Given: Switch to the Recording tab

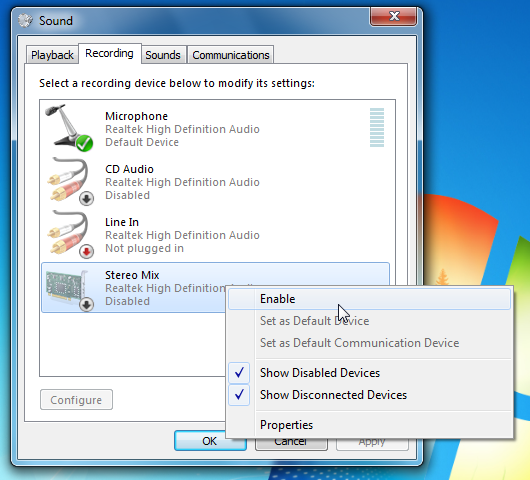Looking at the screenshot, I should pyautogui.click(x=110, y=53).
